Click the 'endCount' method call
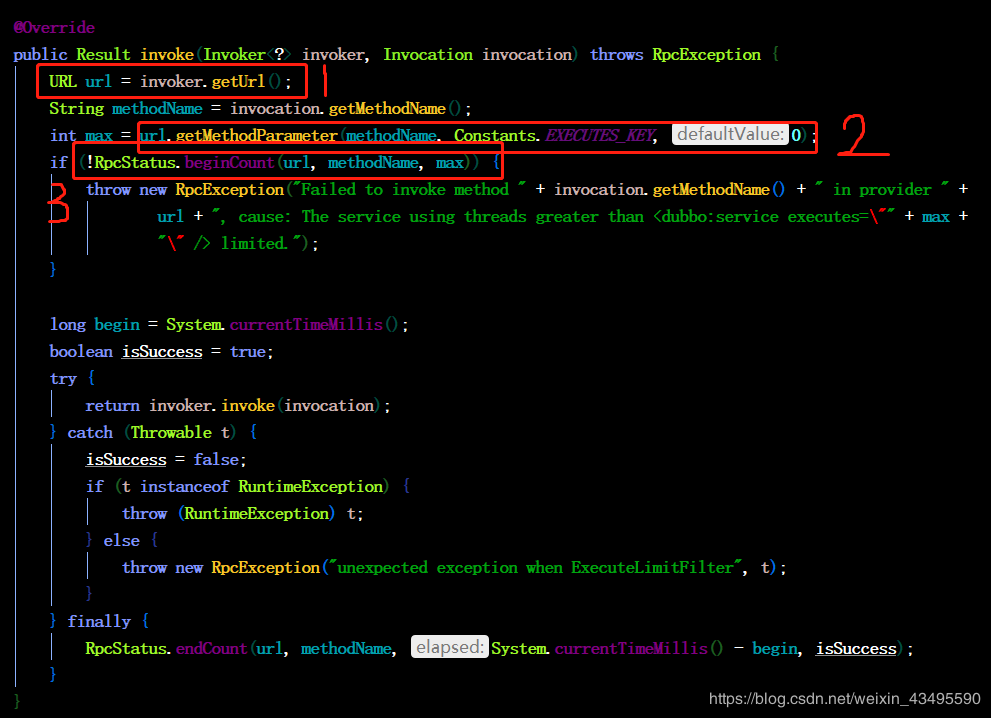This screenshot has height=718, width=991. pyautogui.click(x=211, y=648)
